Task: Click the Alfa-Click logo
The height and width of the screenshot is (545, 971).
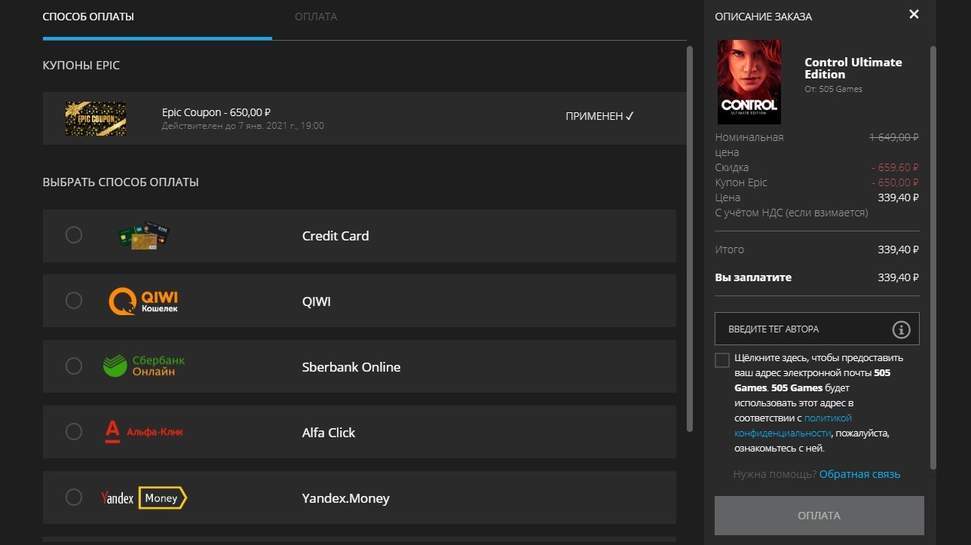Action: (144, 432)
